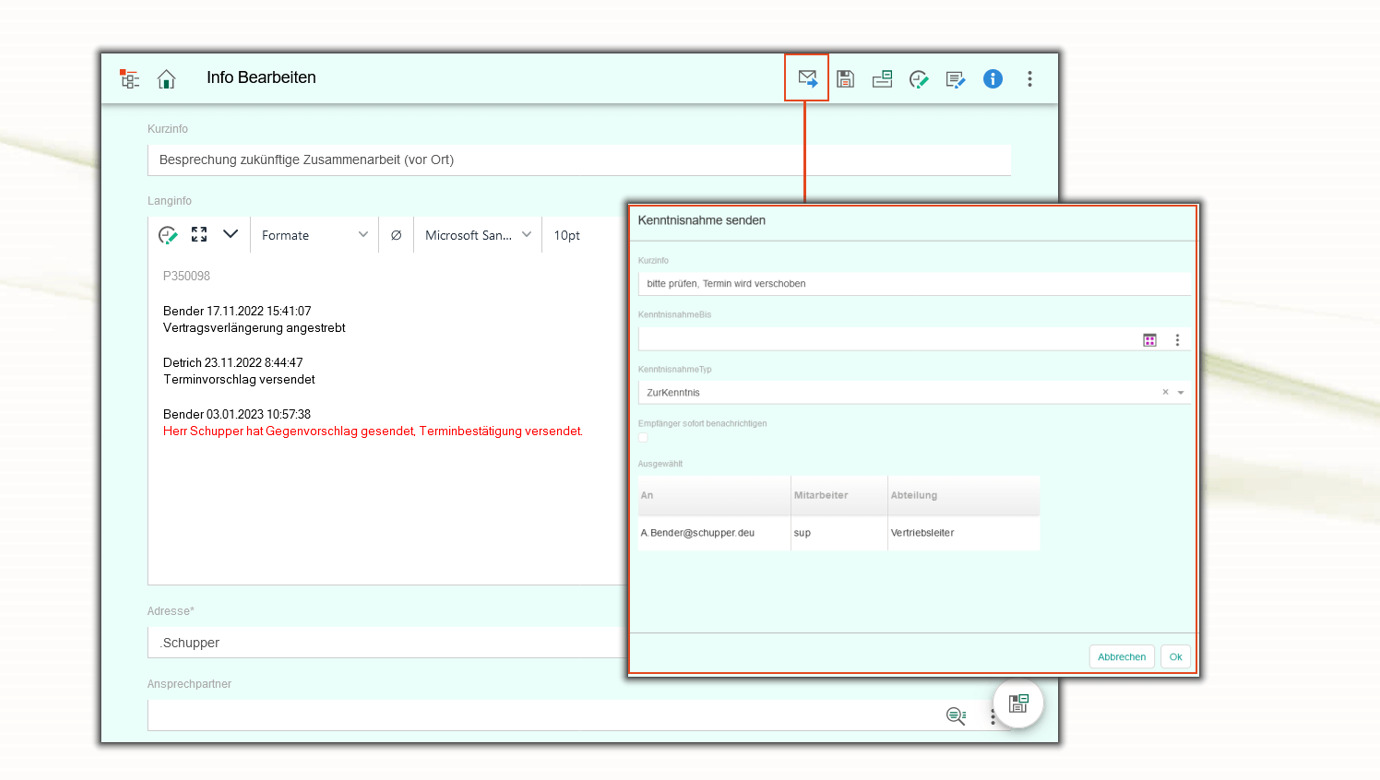The width and height of the screenshot is (1380, 780).
Task: Click the search icon in Ansprechpartner field
Action: pos(956,715)
